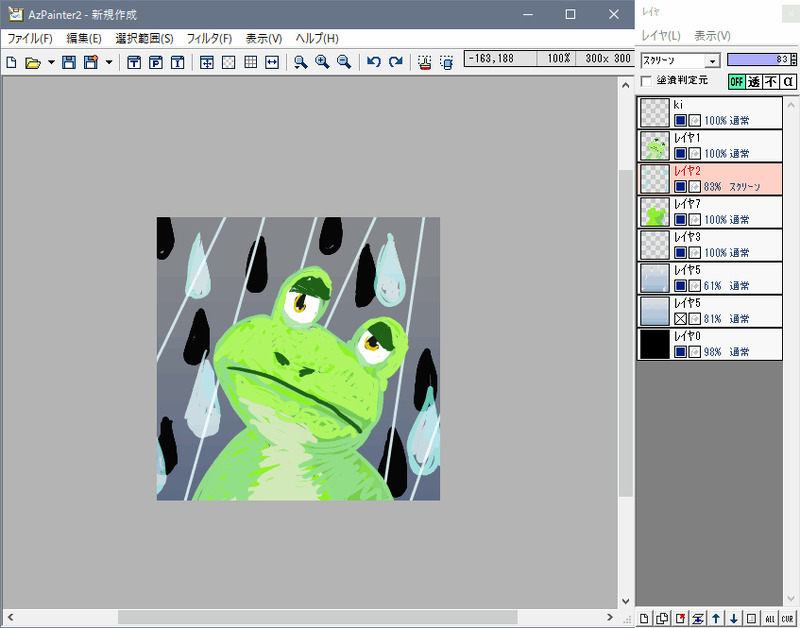Screen dimensions: 800x628
Task: Save the image with the floppy disk icon
Action: [x=69, y=62]
